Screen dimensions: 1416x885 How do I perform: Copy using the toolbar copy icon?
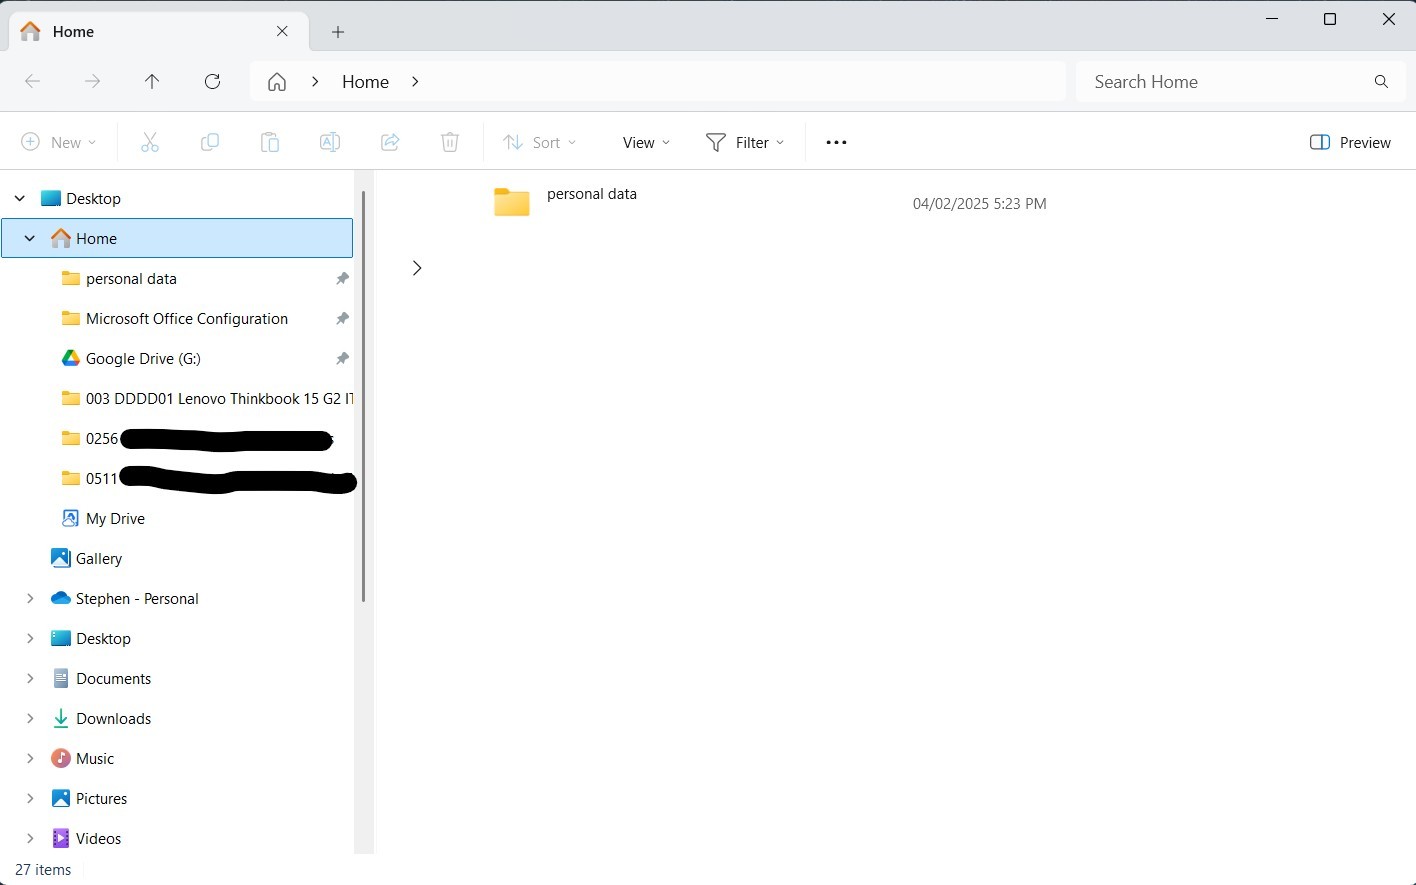click(210, 141)
